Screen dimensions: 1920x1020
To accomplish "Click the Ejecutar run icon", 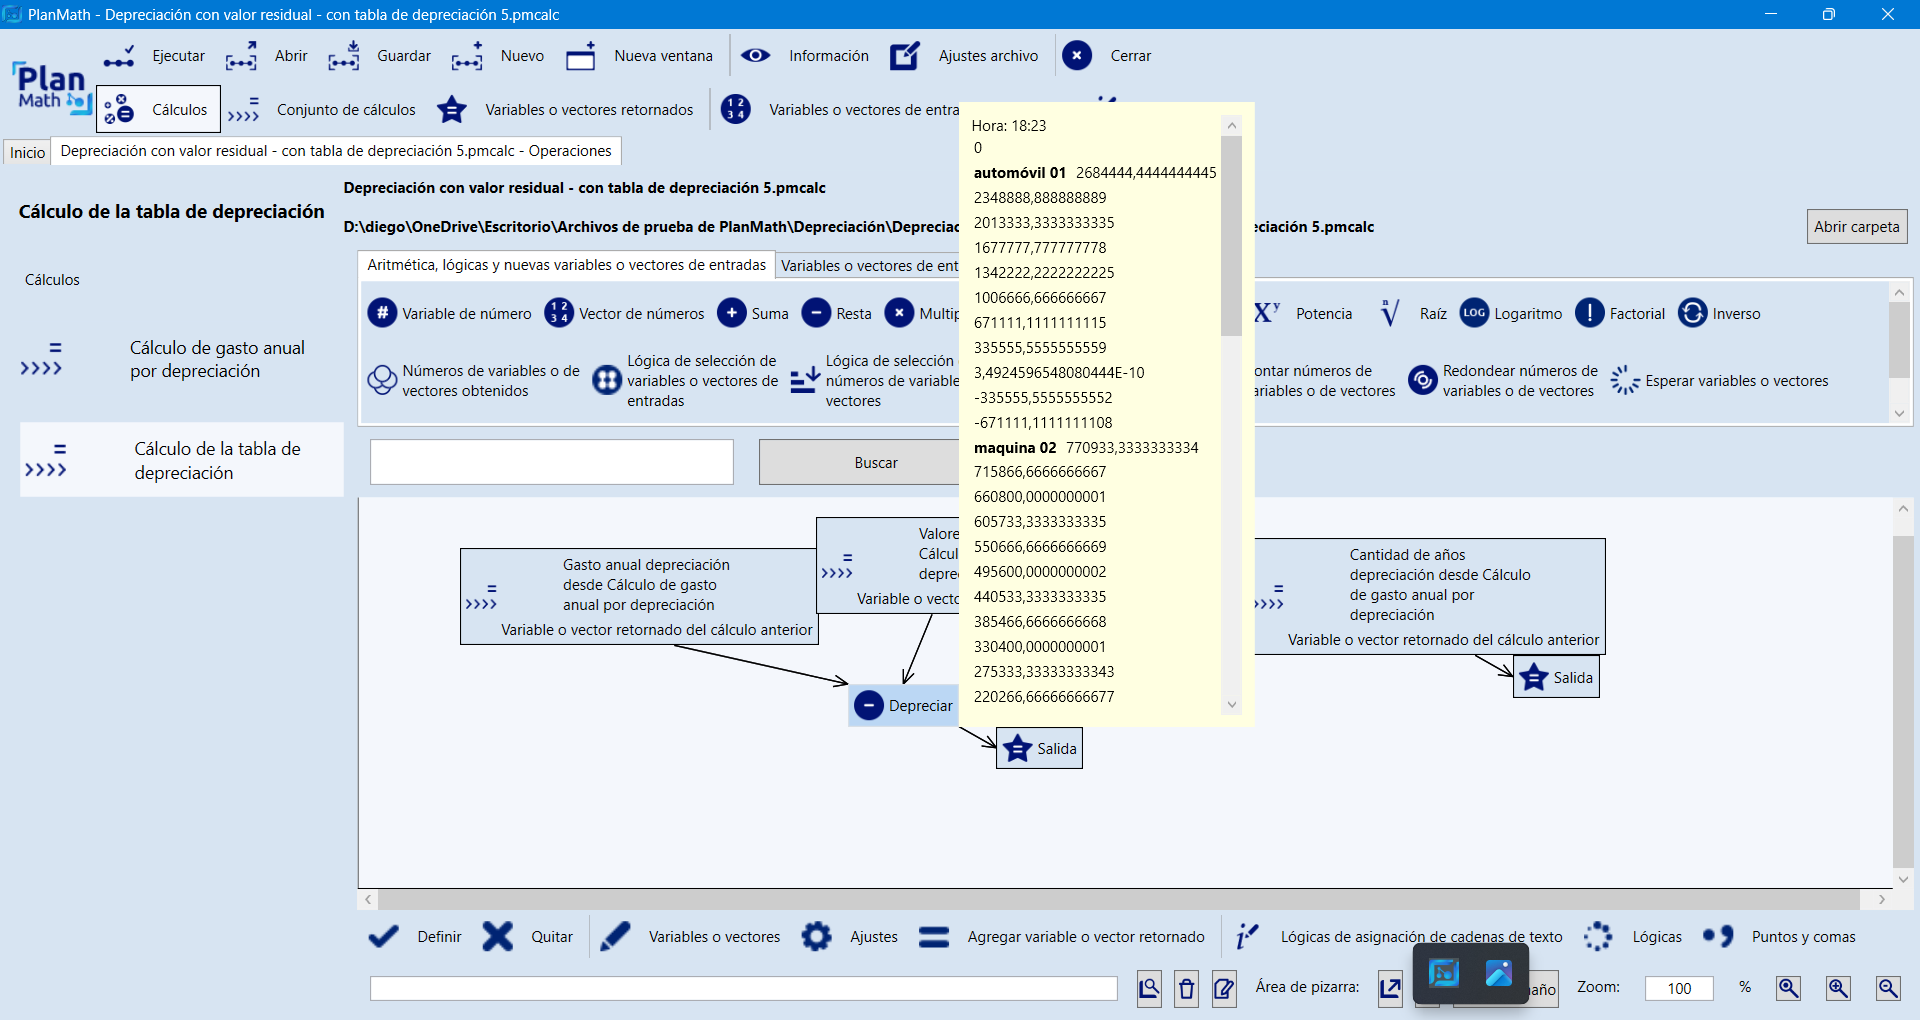I will click(119, 56).
